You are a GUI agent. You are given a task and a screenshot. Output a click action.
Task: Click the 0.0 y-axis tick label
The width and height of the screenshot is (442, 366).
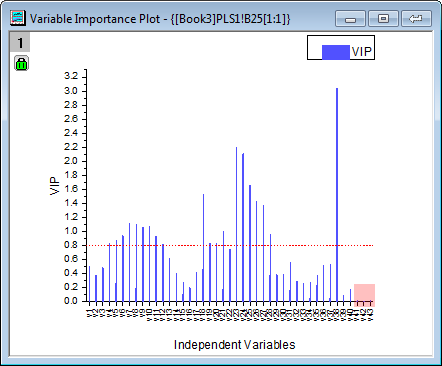pyautogui.click(x=71, y=301)
